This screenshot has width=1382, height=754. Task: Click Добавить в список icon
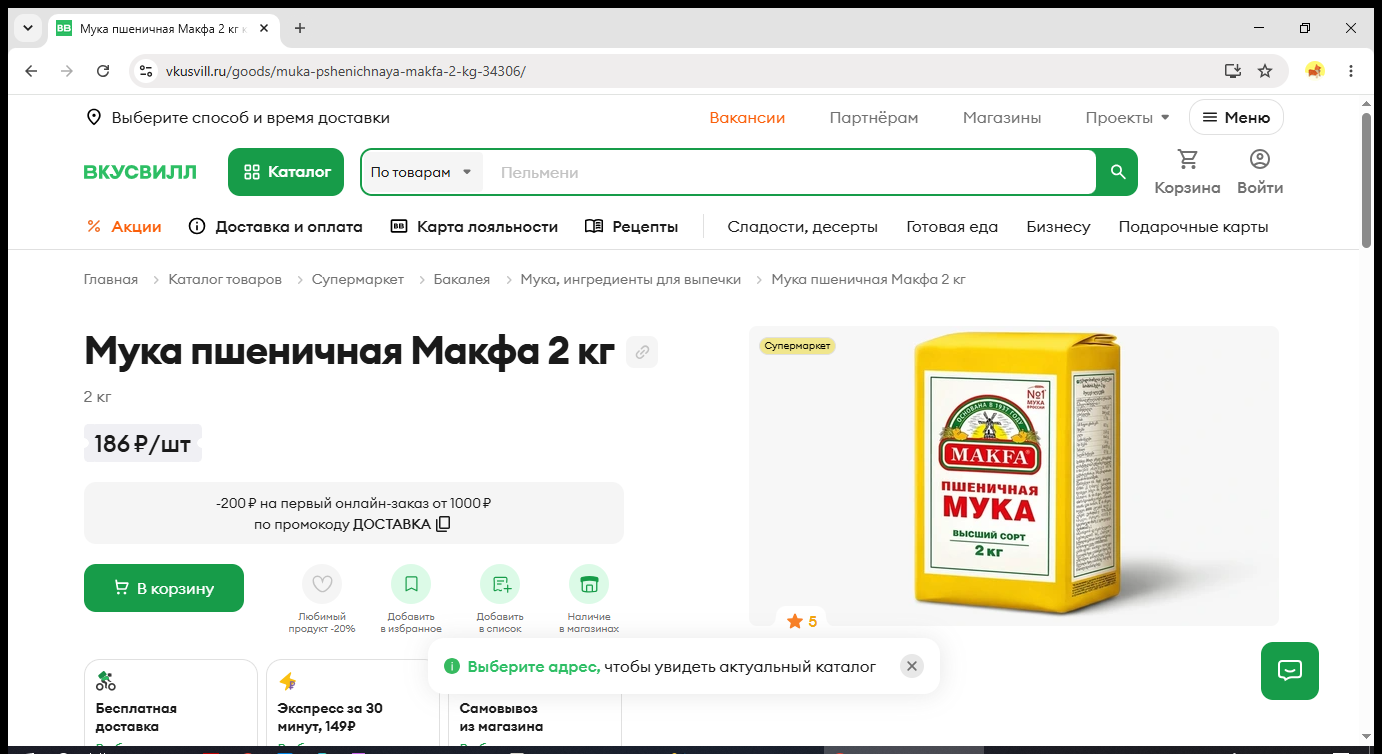tap(500, 584)
